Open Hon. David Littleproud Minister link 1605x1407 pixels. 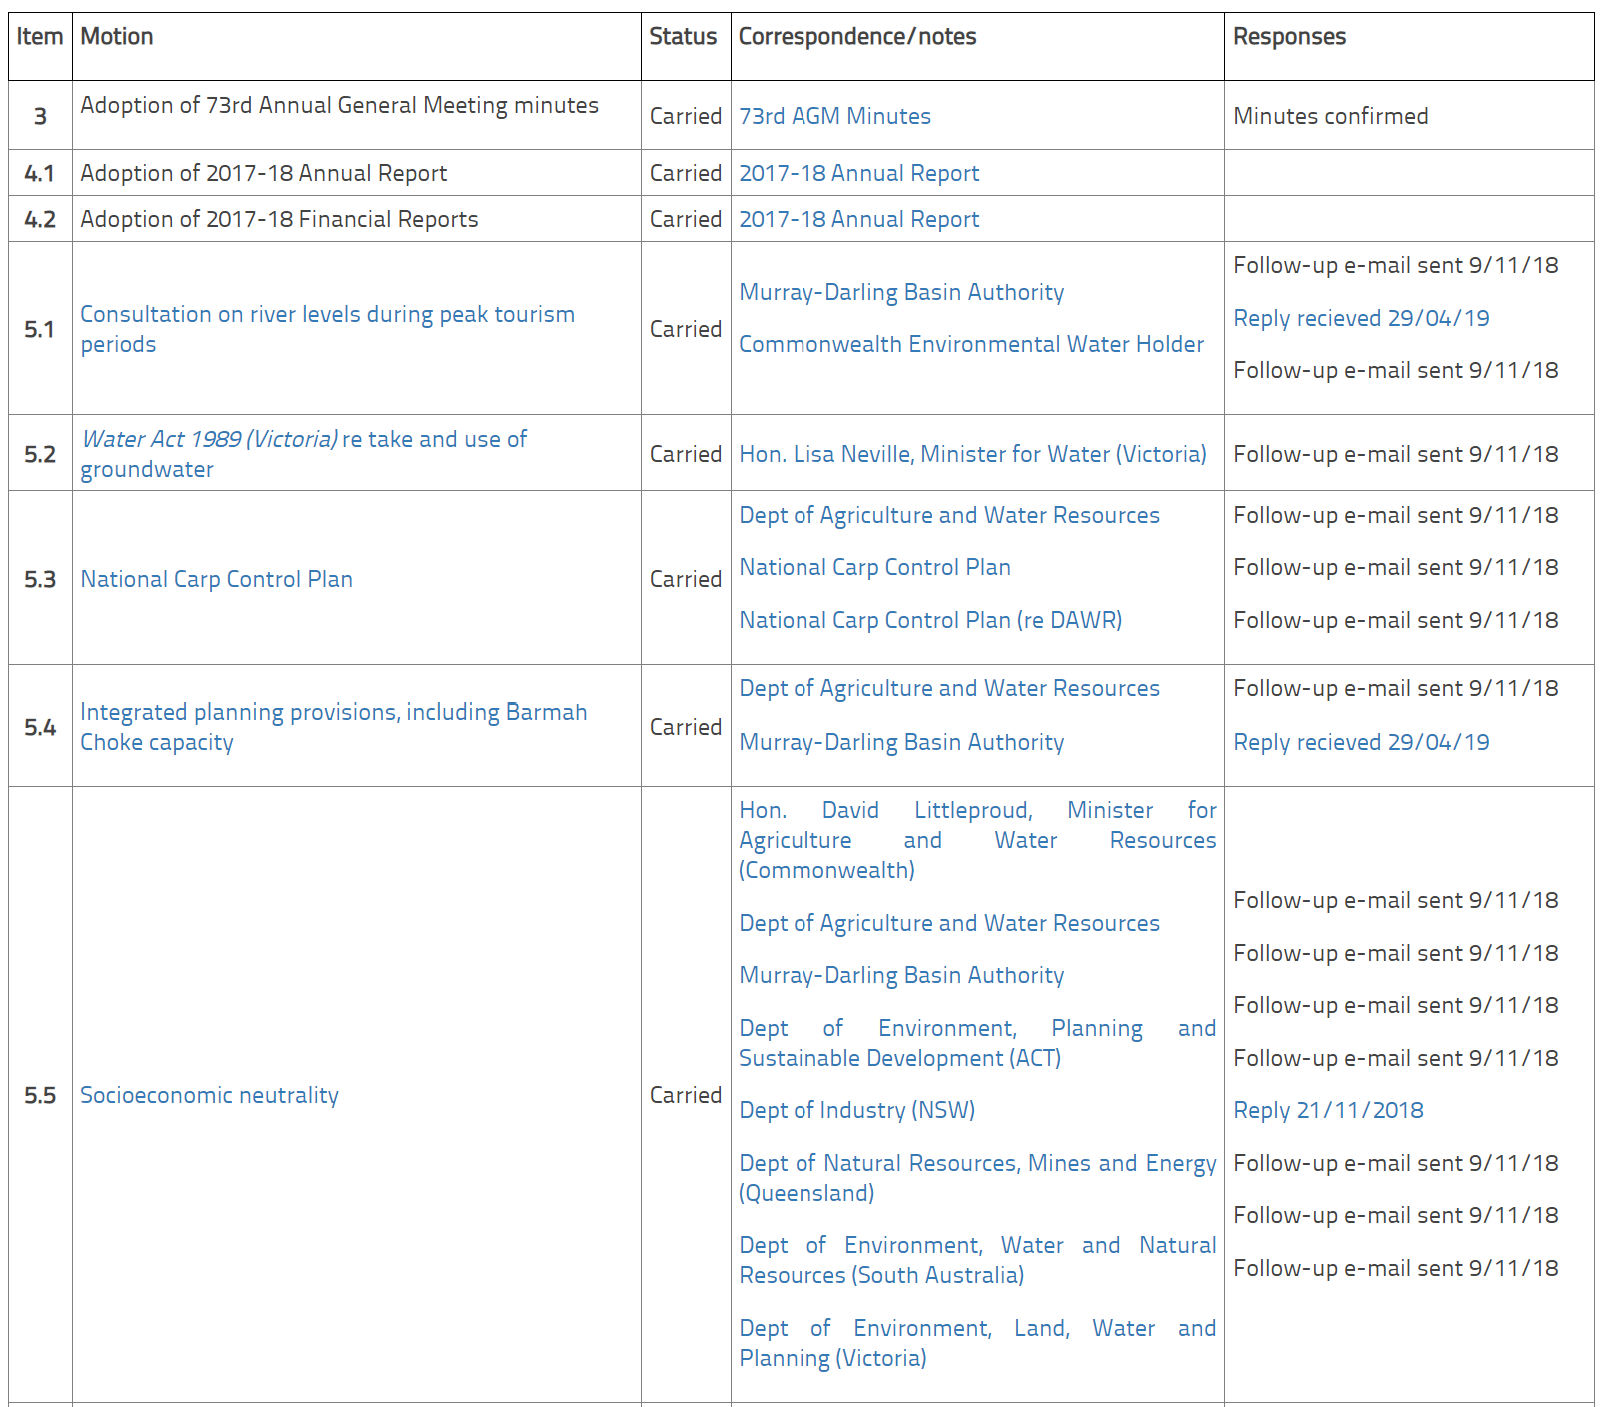[977, 840]
